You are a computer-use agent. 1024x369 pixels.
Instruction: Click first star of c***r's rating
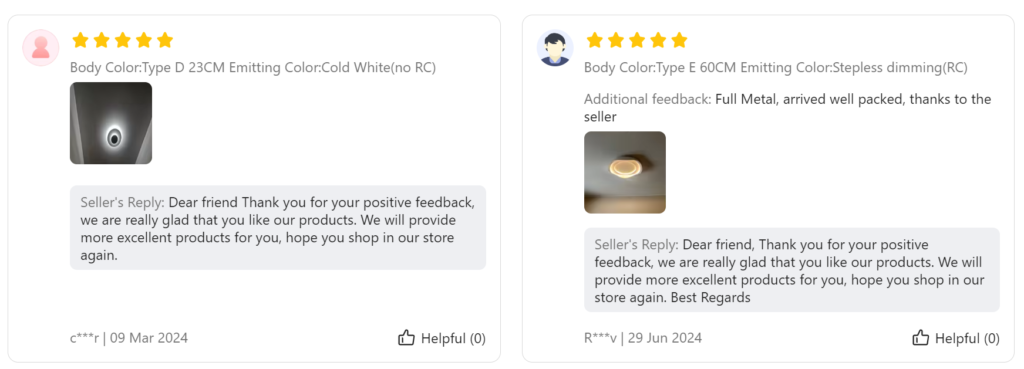coord(80,40)
